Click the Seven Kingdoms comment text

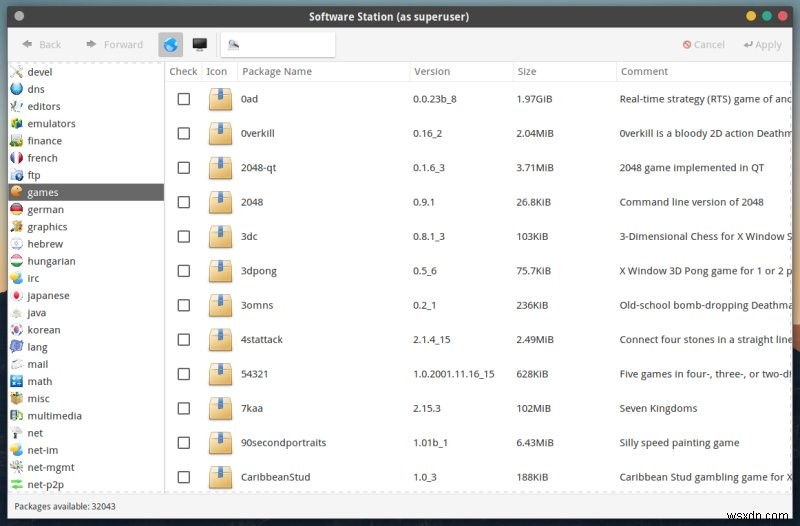pyautogui.click(x=658, y=408)
